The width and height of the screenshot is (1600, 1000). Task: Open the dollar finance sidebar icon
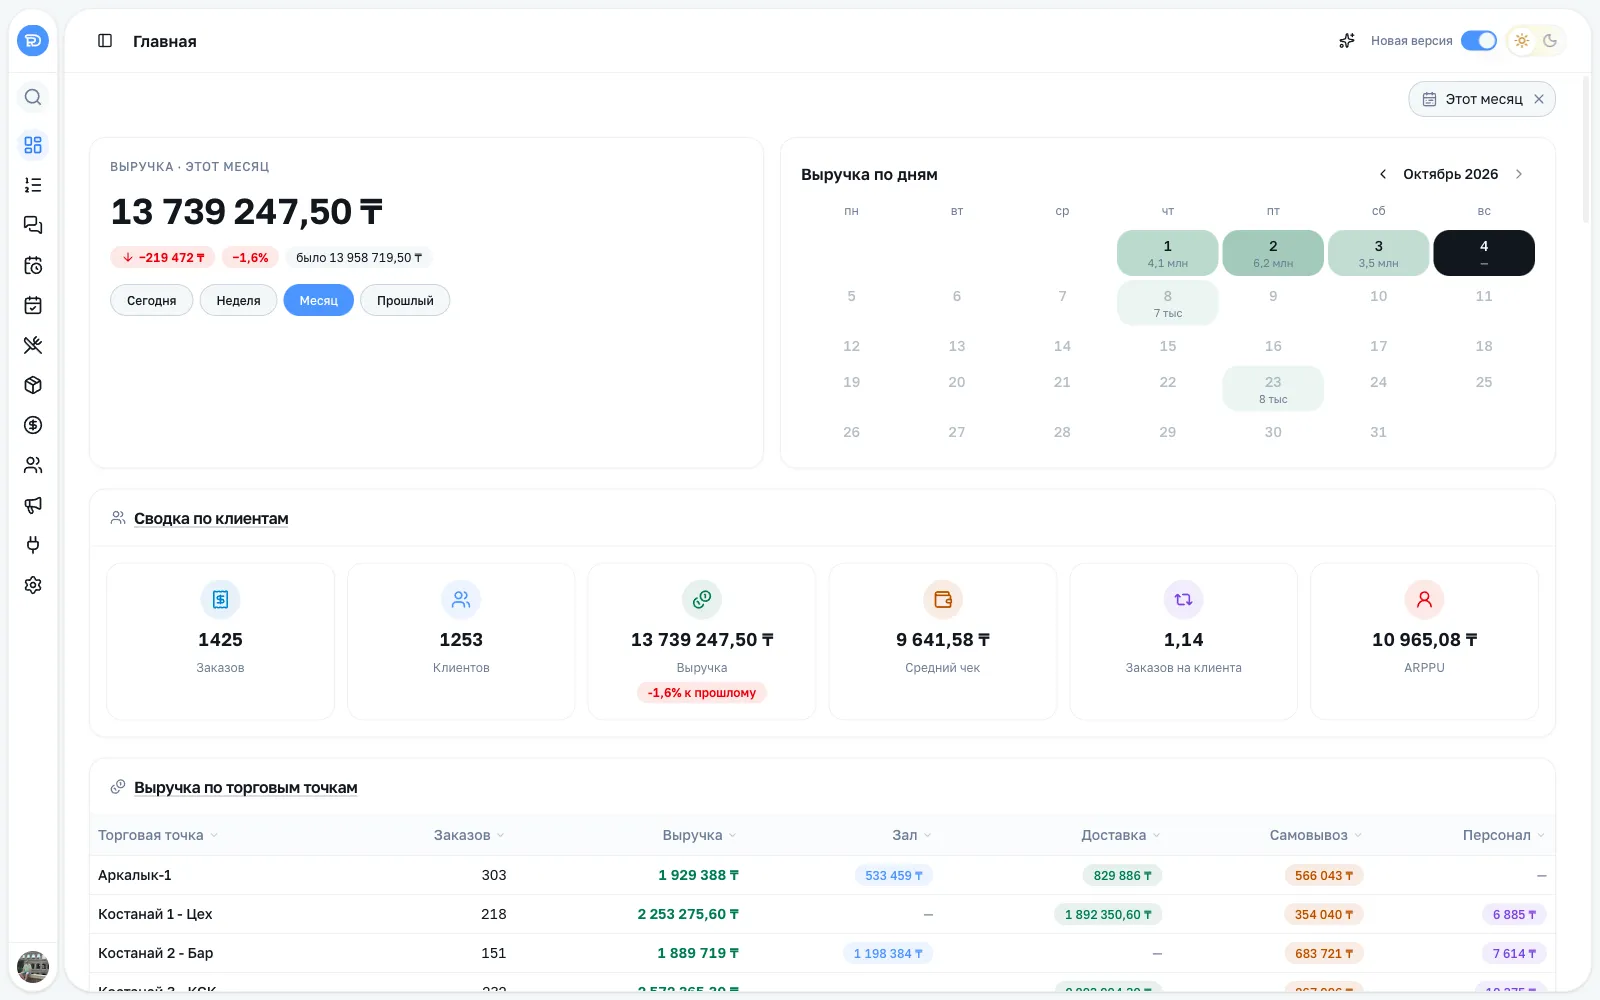click(x=33, y=425)
